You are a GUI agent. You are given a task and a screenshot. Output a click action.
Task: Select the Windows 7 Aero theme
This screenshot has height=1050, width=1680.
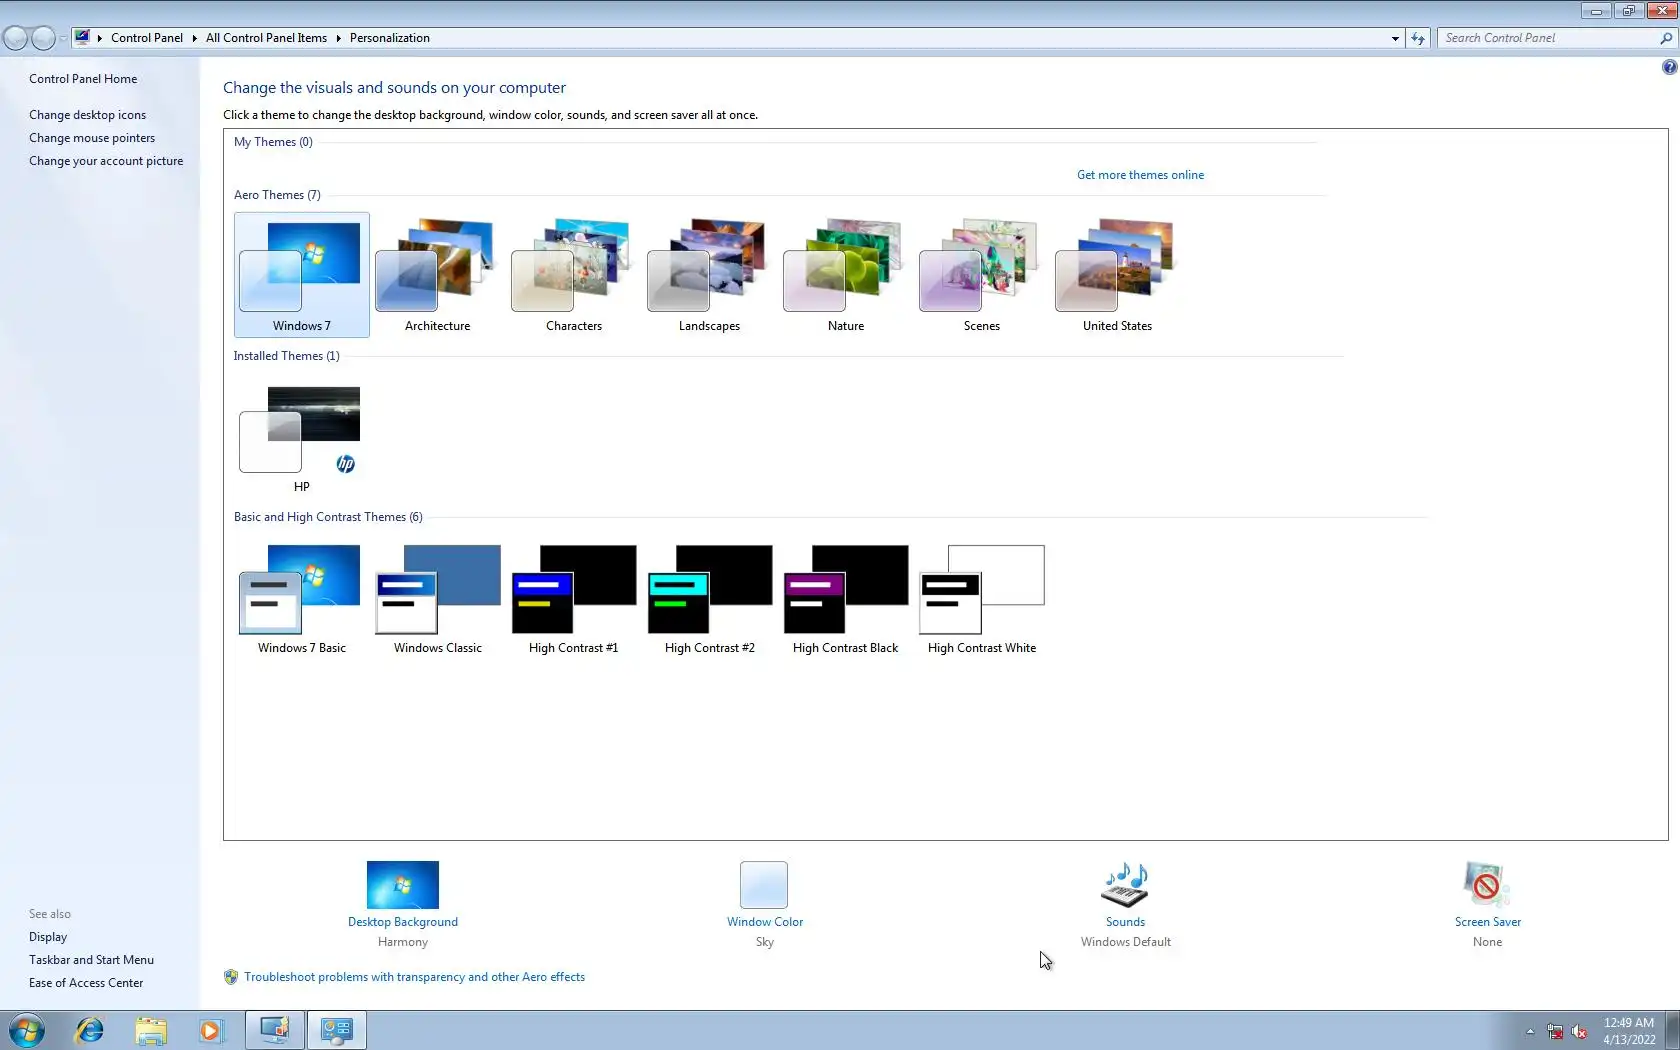tap(301, 275)
